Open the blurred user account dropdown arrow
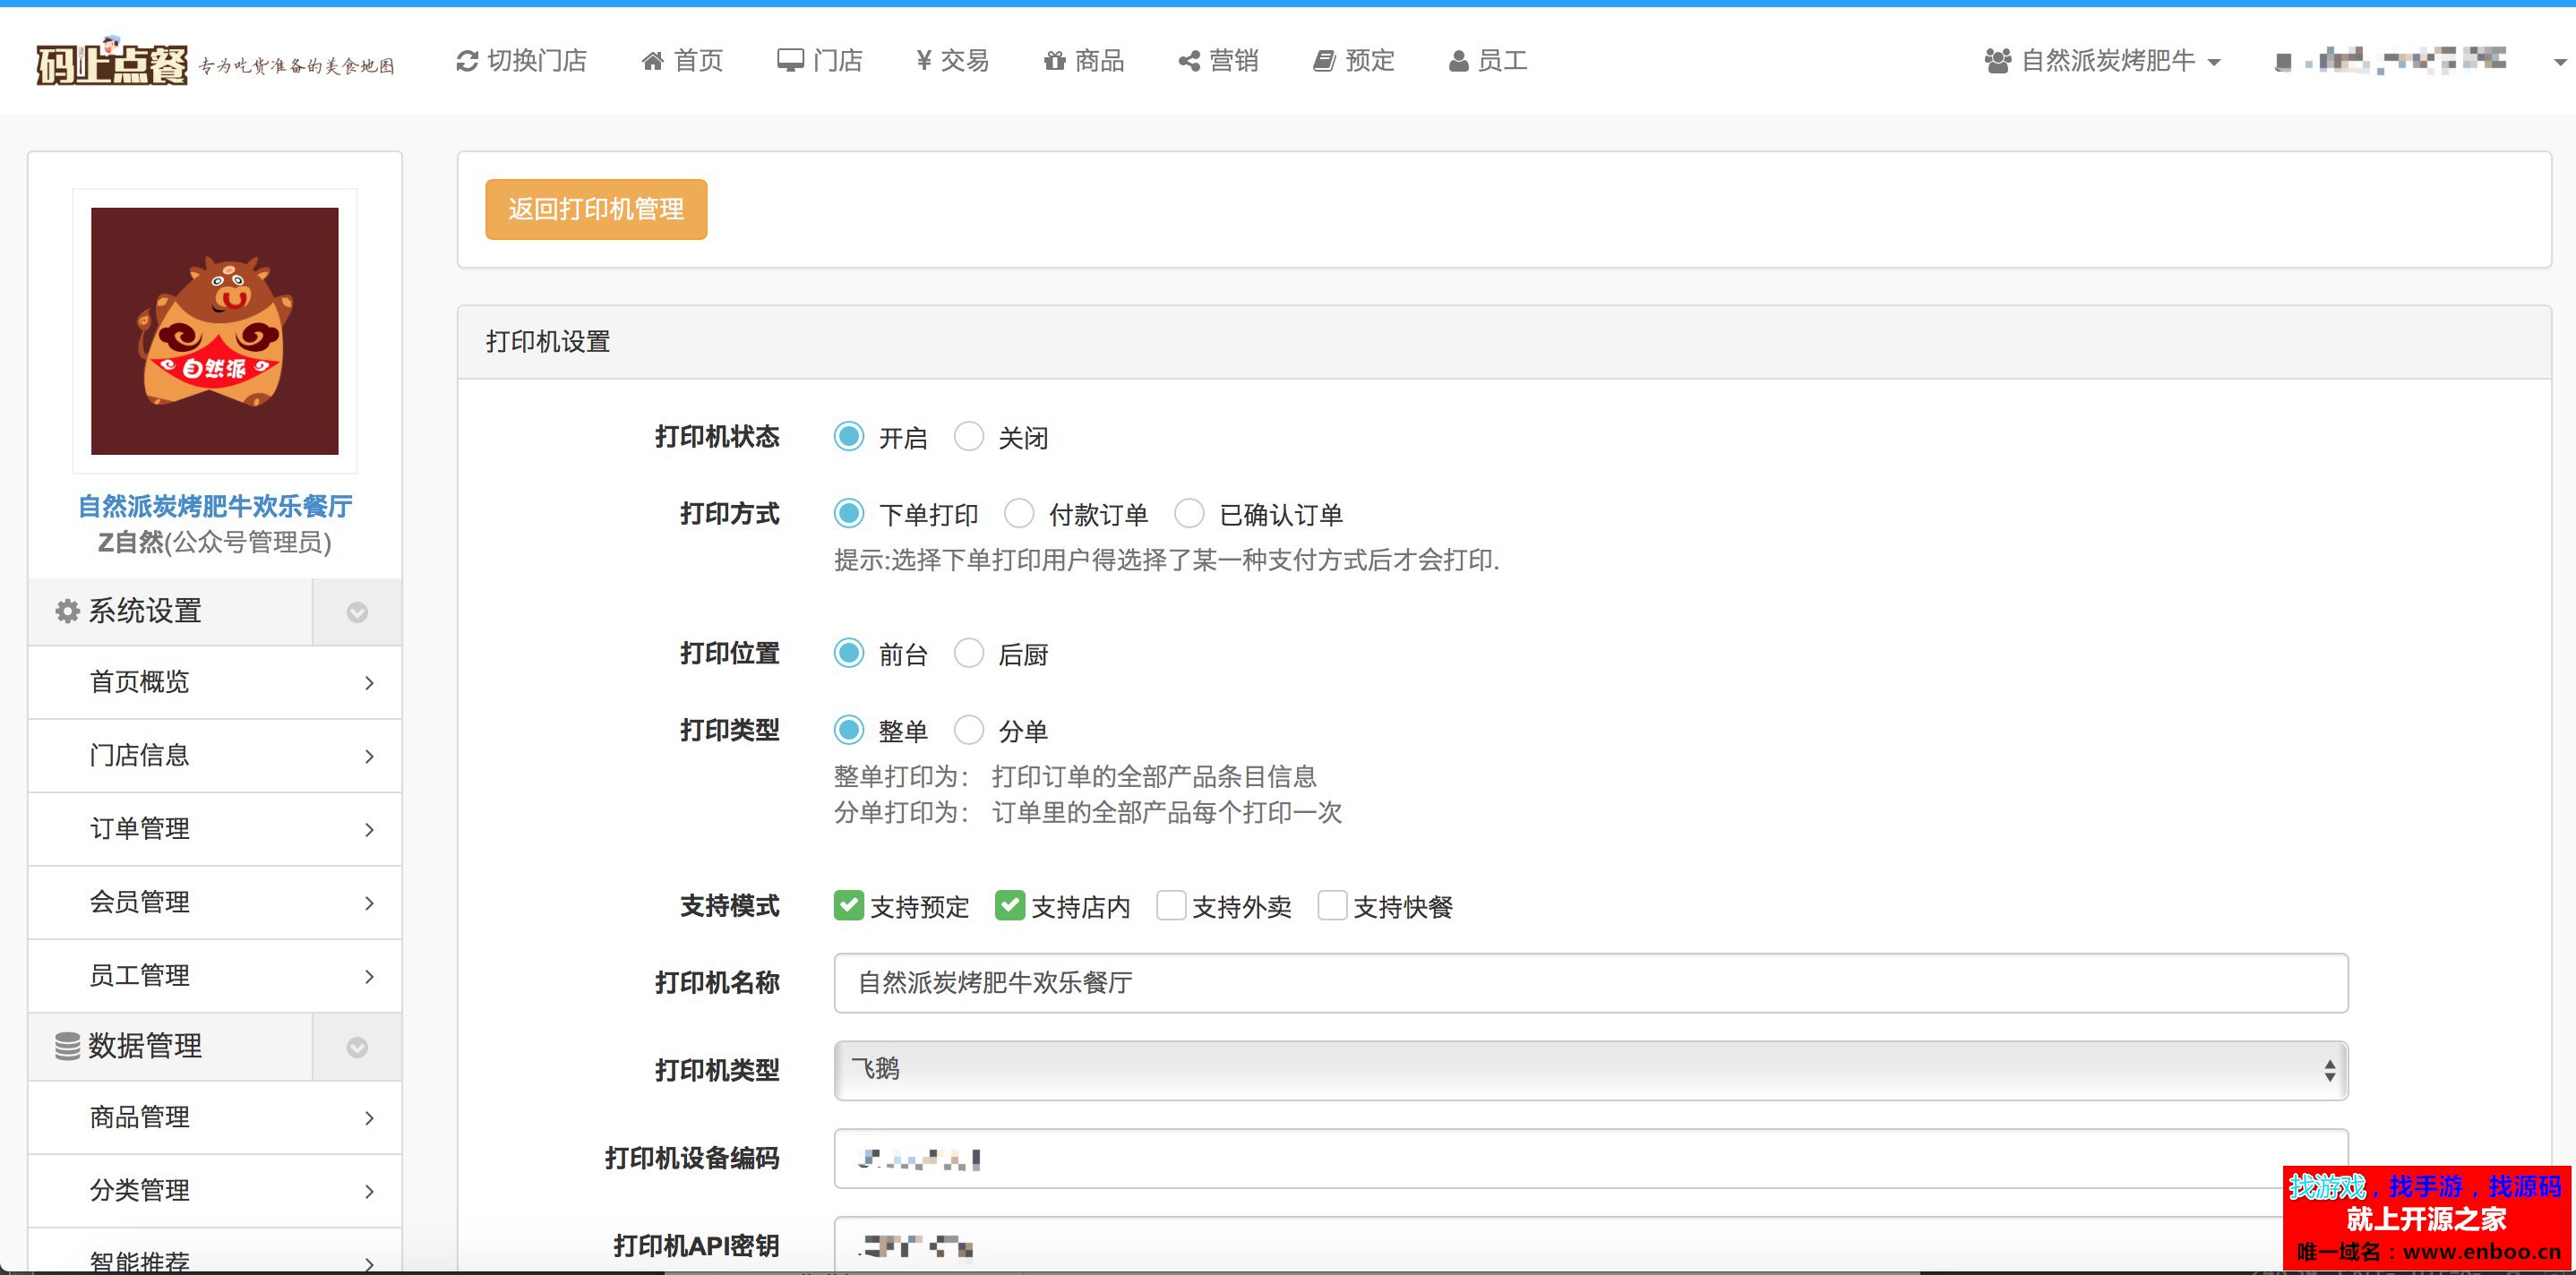Image resolution: width=2576 pixels, height=1275 pixels. click(x=2559, y=62)
